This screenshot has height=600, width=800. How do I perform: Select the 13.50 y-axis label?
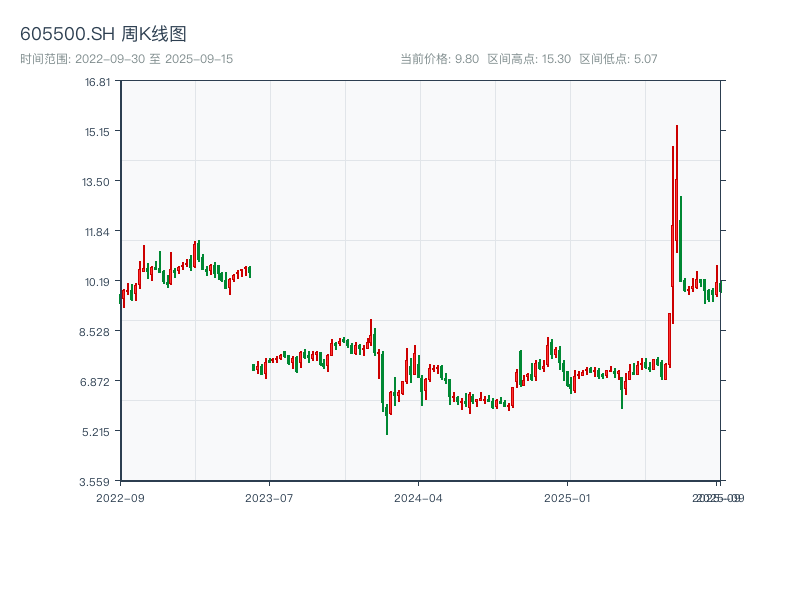tap(97, 181)
